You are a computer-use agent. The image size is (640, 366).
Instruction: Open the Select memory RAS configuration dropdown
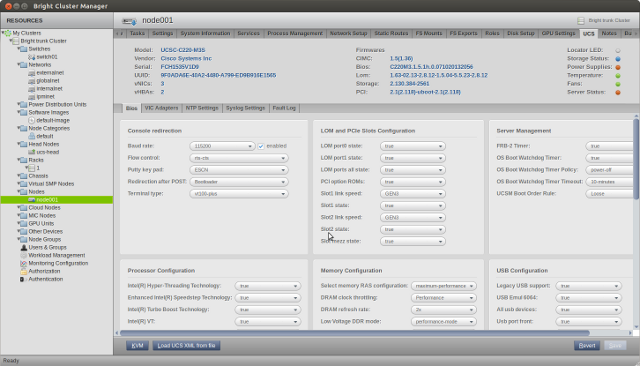[x=444, y=286]
